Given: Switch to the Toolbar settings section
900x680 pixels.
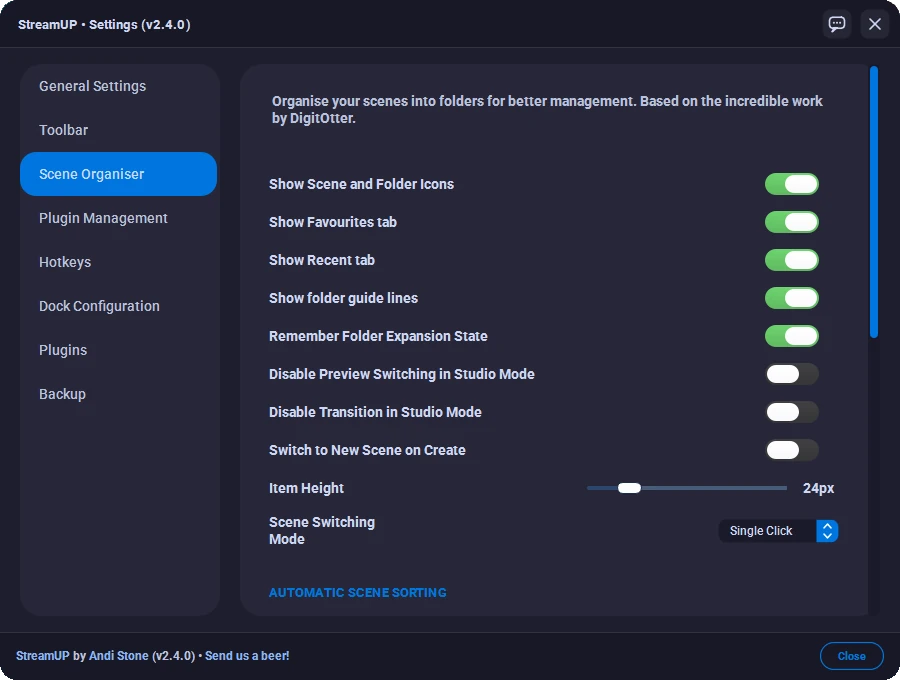Looking at the screenshot, I should pos(118,130).
